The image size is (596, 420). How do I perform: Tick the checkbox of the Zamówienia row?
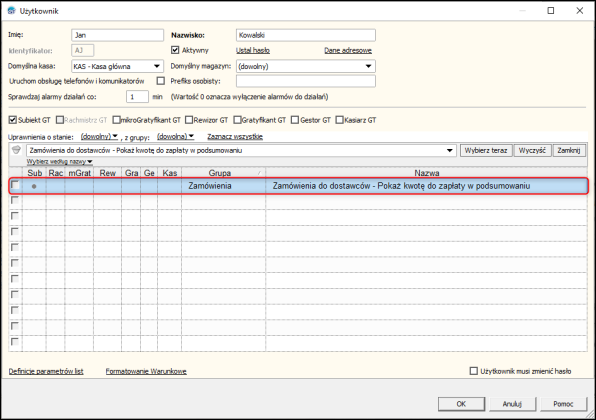click(15, 185)
